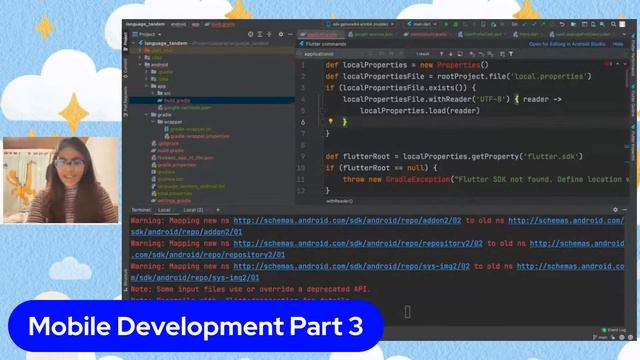640x360 pixels.
Task: Open the main.dart run configuration dropdown
Action: (422, 24)
